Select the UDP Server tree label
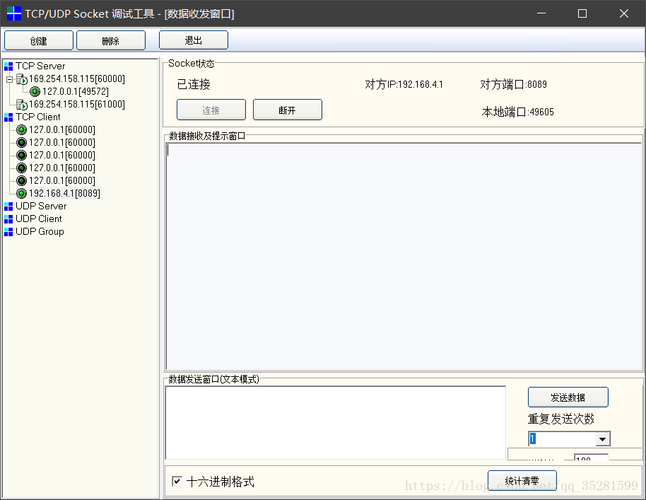 point(41,206)
